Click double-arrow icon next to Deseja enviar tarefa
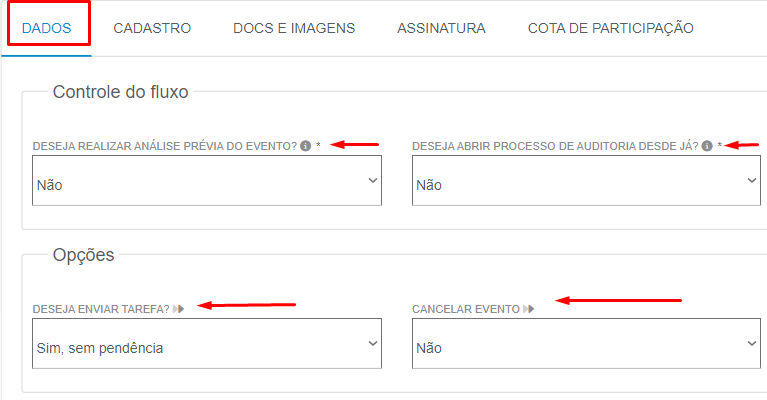767x400 pixels. point(179,309)
